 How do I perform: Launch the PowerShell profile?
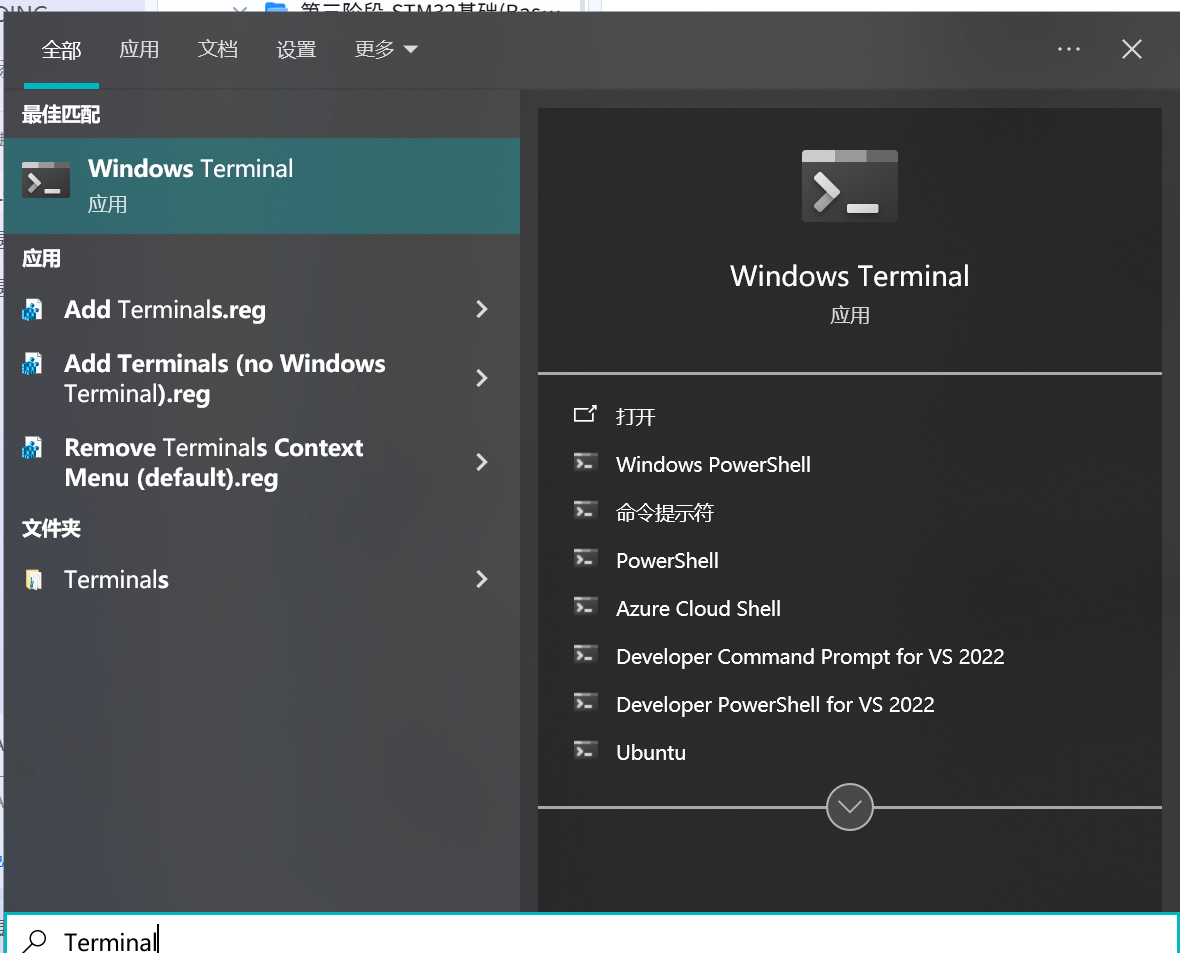[667, 561]
